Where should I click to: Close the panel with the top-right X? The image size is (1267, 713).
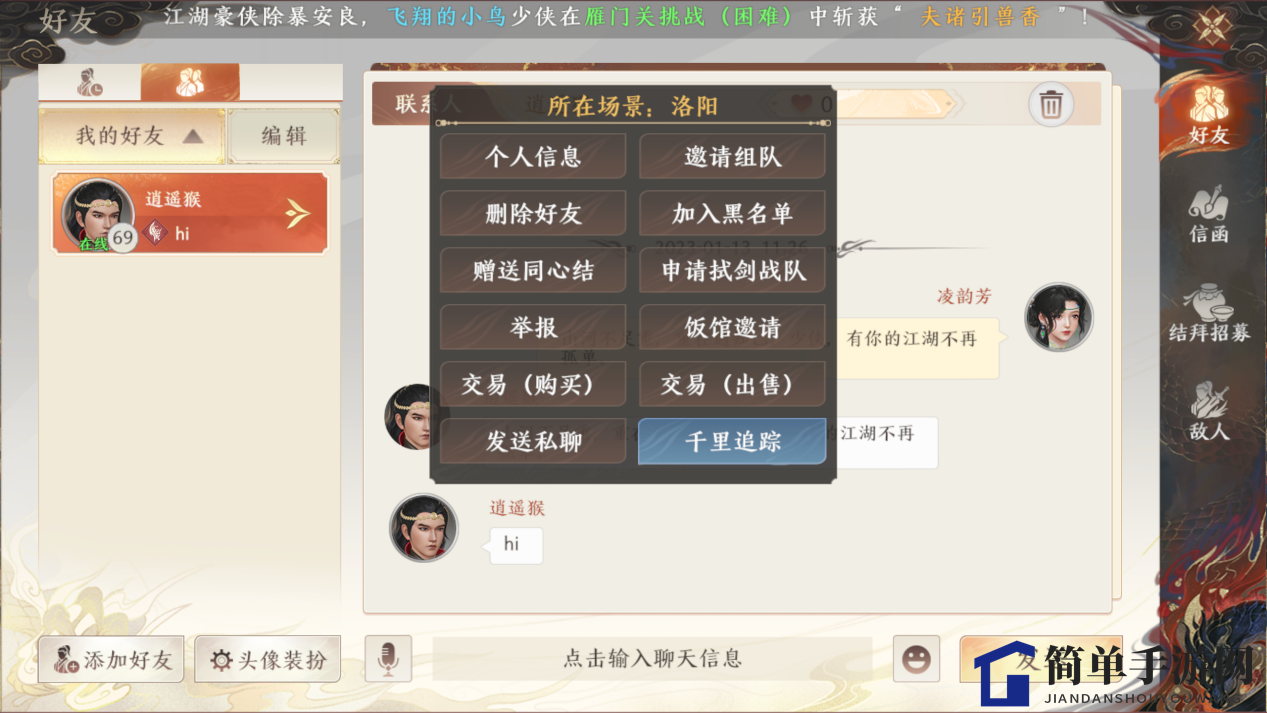point(1212,26)
